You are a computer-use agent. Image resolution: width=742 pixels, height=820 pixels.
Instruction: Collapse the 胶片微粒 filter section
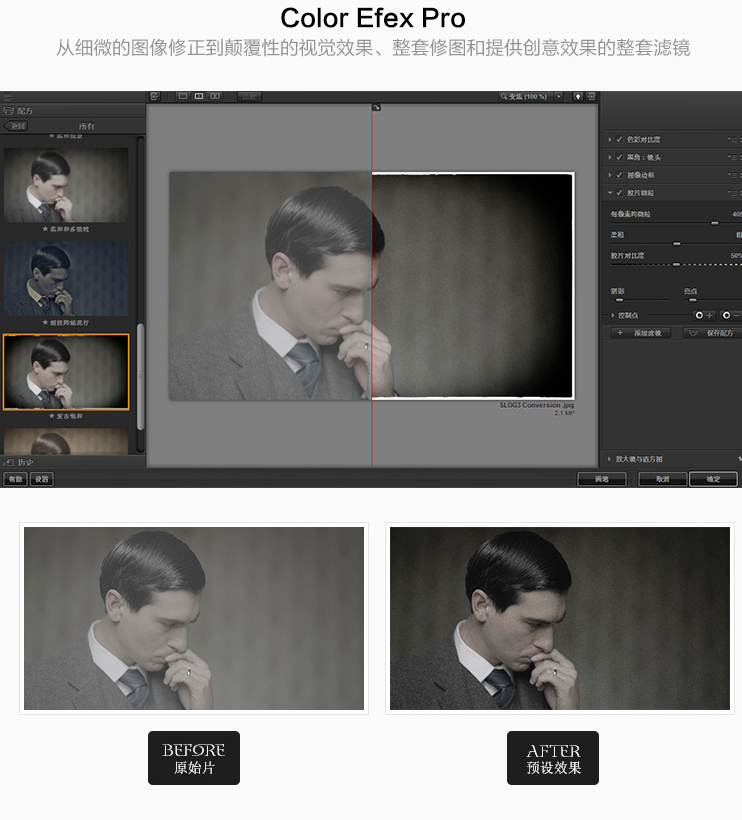click(610, 193)
